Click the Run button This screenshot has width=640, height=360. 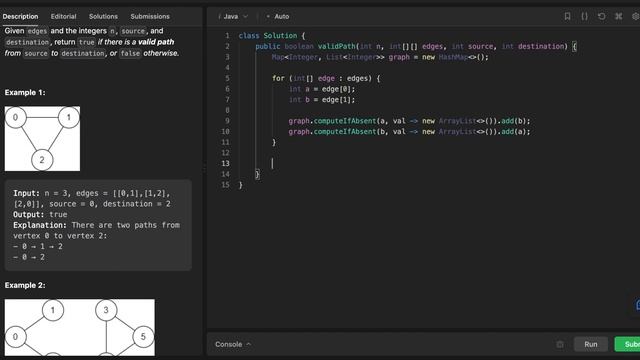pyautogui.click(x=591, y=344)
